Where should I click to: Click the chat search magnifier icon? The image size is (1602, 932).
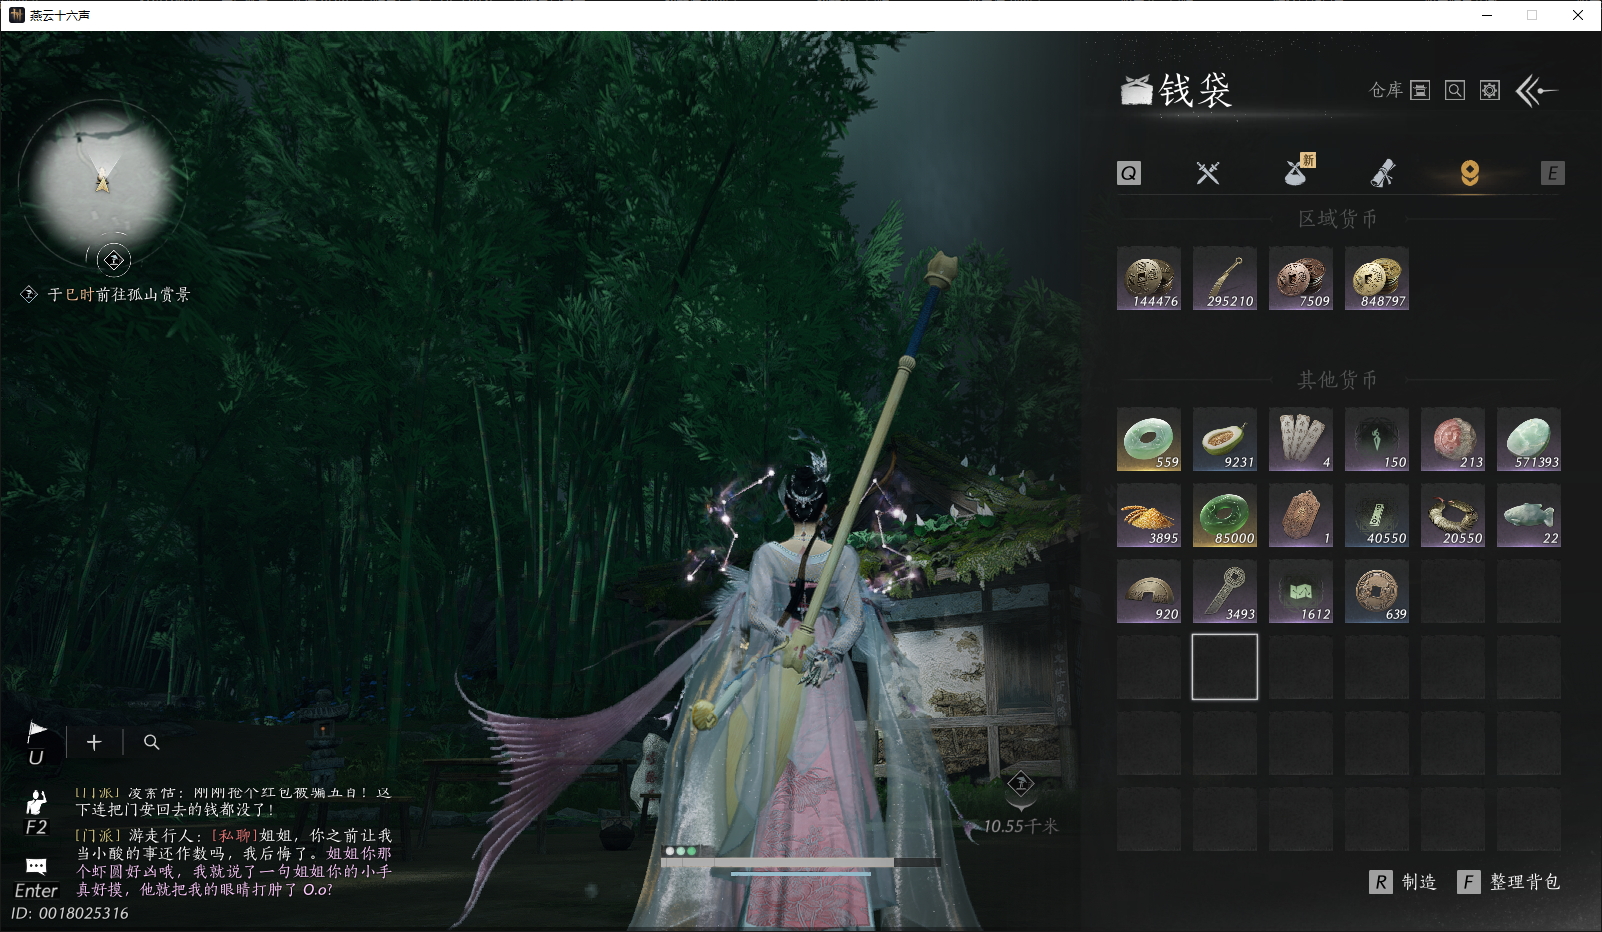pyautogui.click(x=152, y=742)
